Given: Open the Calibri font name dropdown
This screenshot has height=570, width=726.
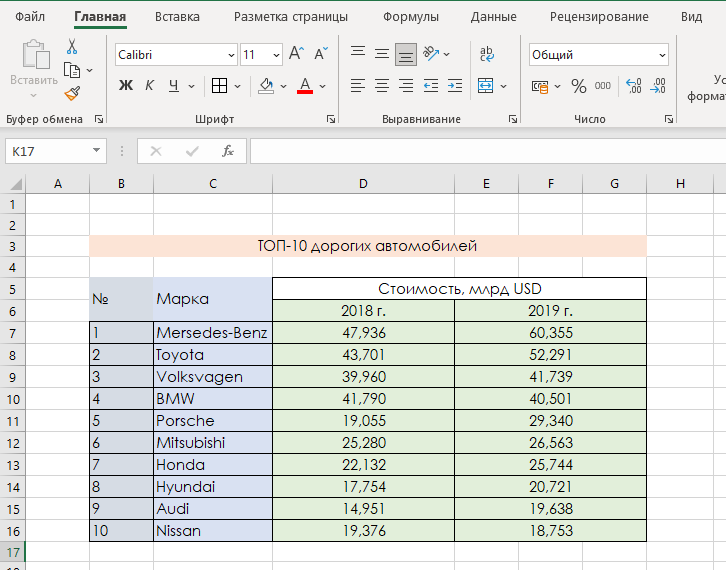Looking at the screenshot, I should pyautogui.click(x=232, y=55).
